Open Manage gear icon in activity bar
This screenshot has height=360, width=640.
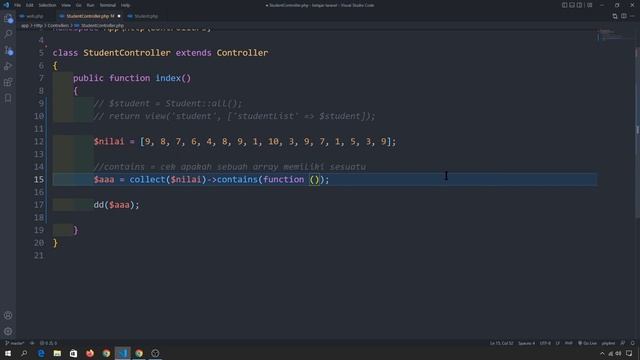tap(8, 331)
